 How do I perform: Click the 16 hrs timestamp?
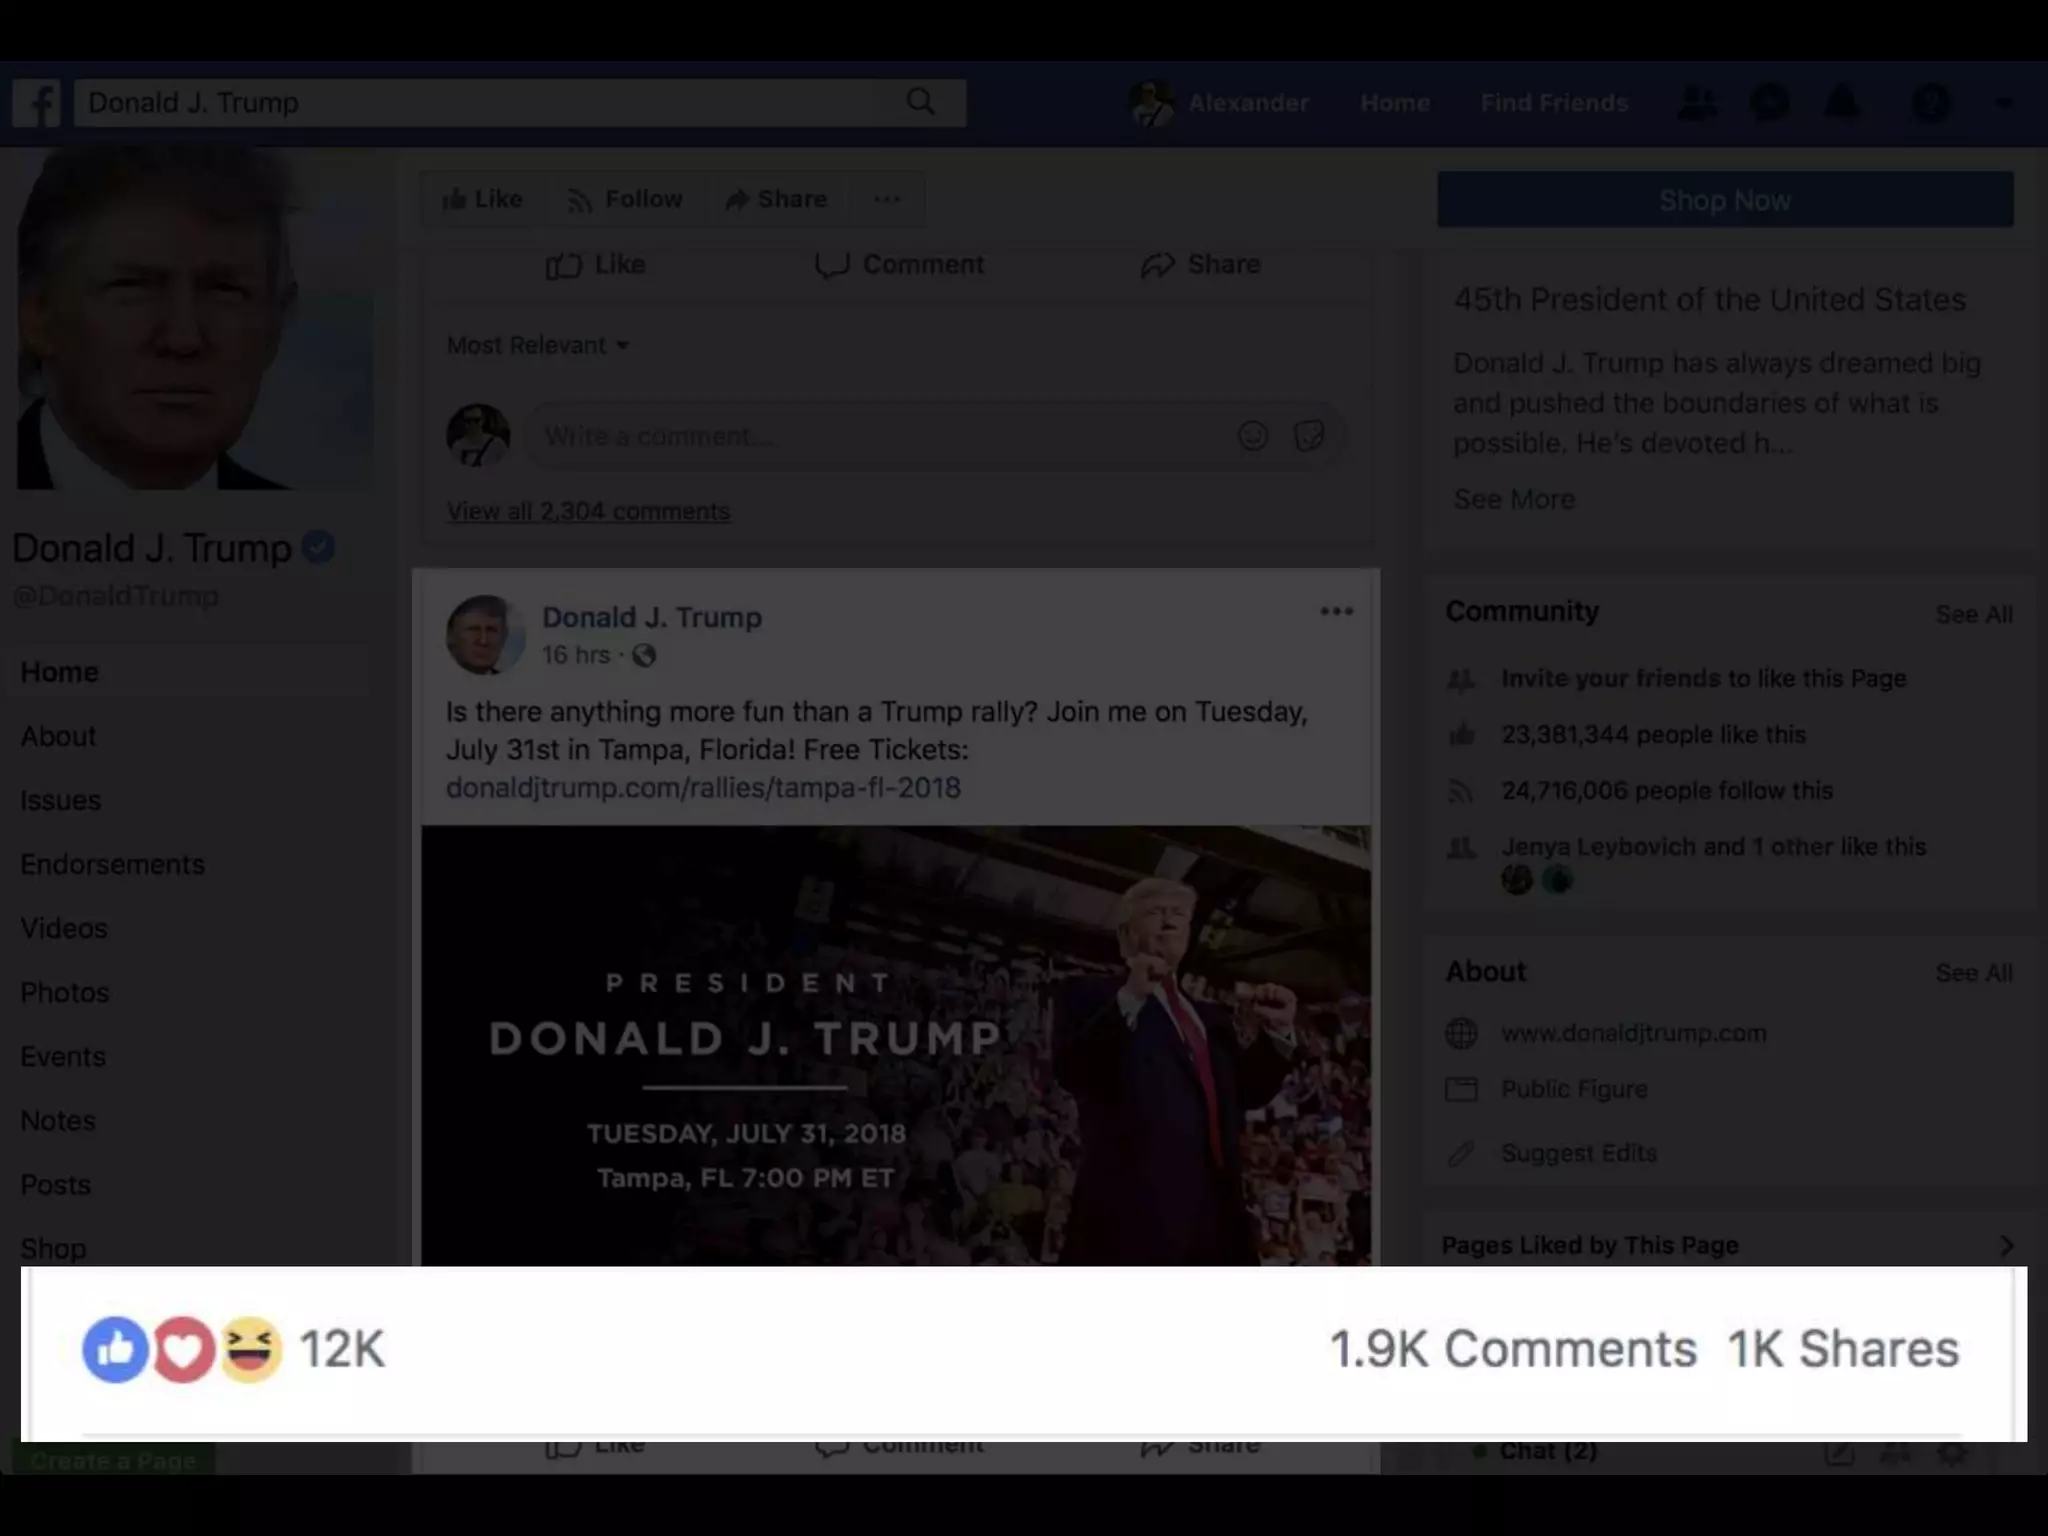click(576, 655)
